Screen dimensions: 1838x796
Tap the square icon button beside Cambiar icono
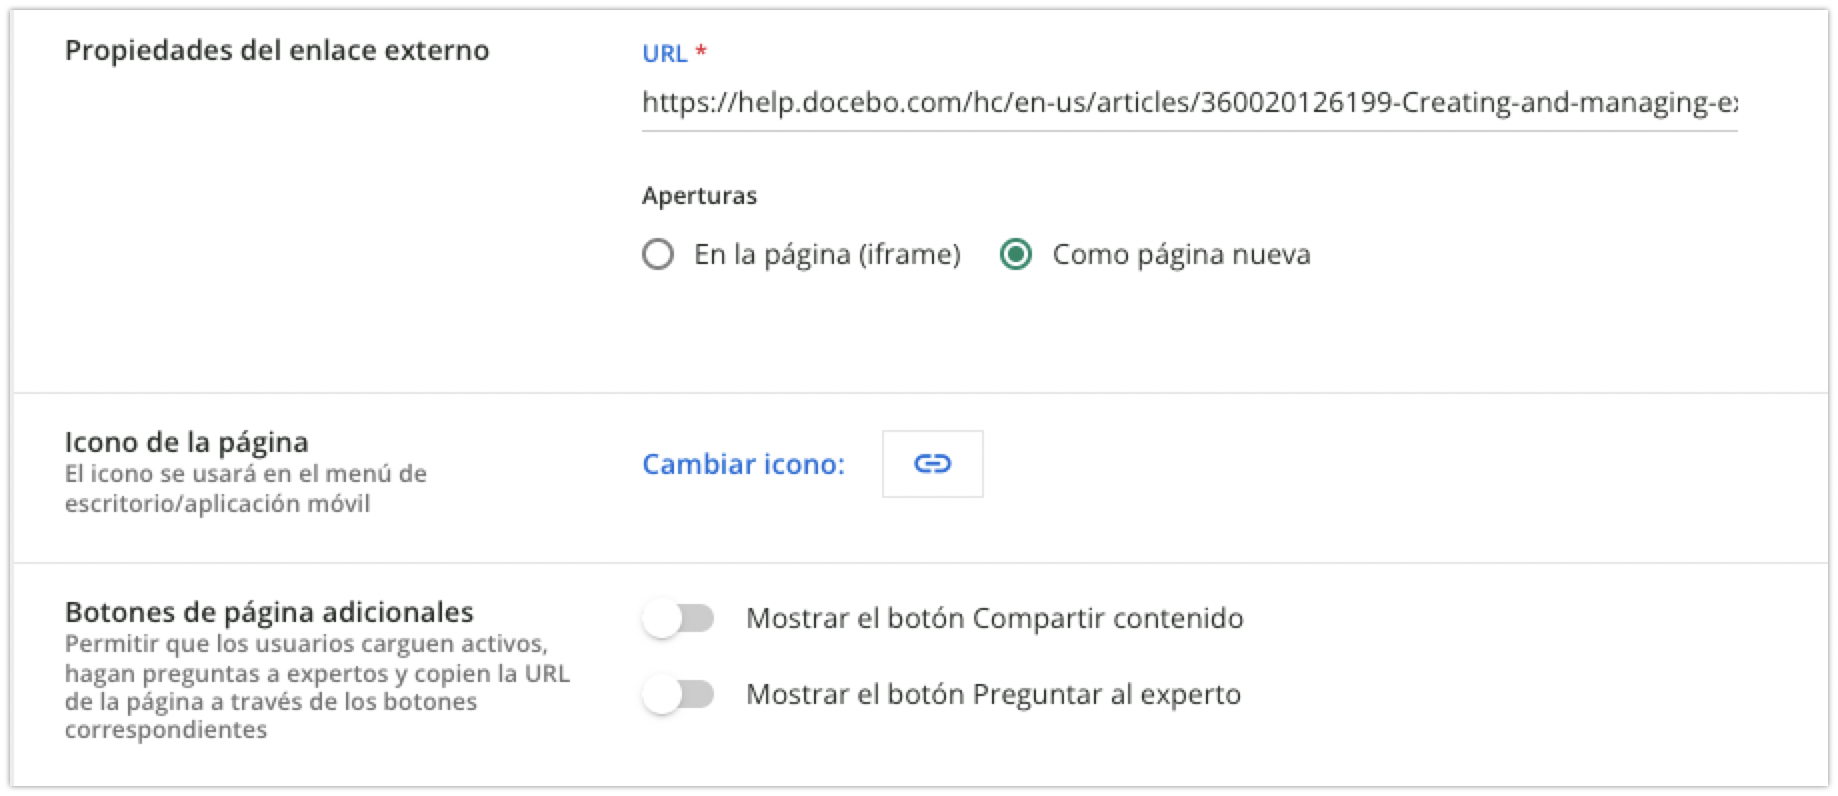(932, 463)
